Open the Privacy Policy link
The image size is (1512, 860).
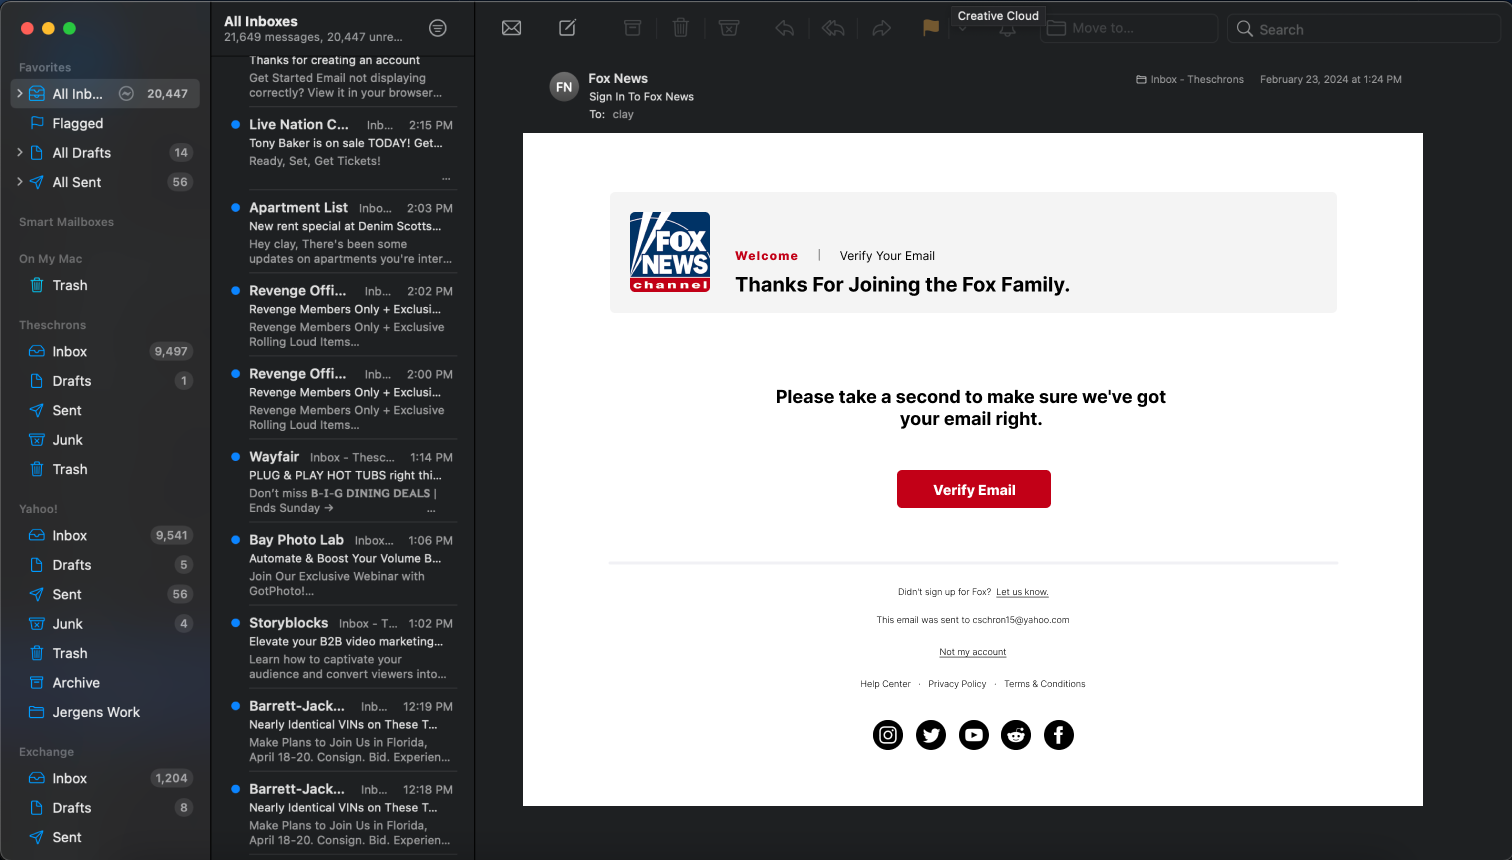click(x=957, y=684)
